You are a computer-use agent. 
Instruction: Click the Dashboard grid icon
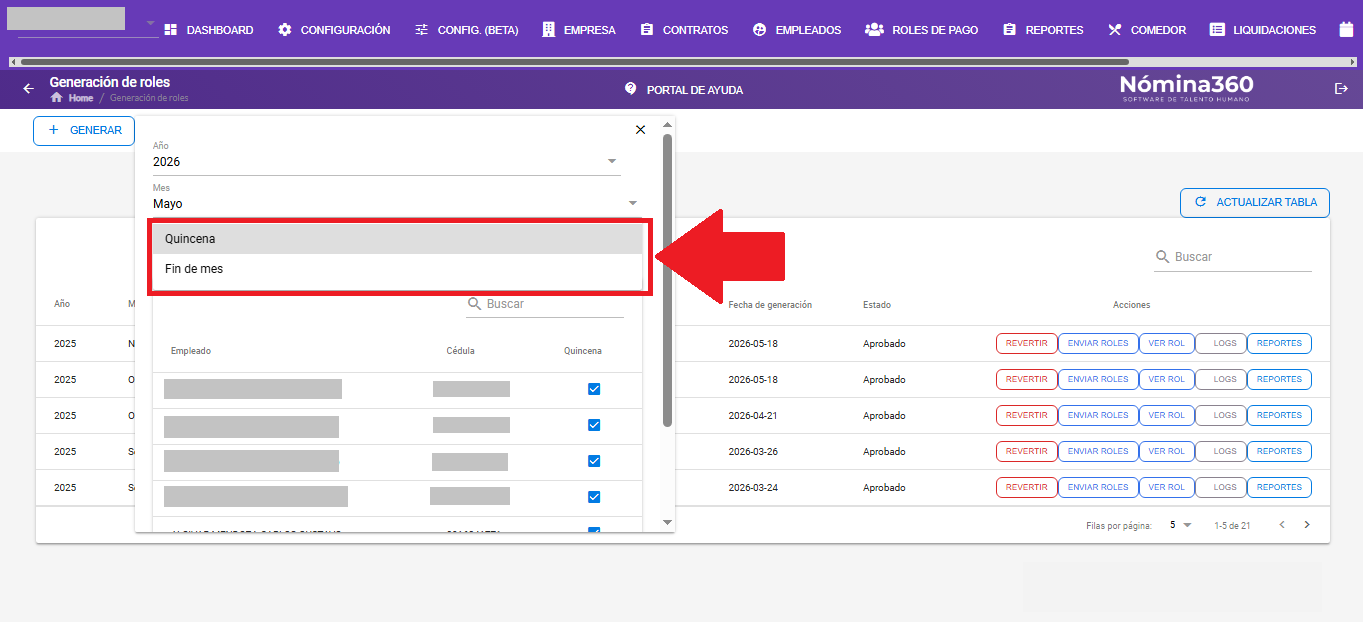tap(170, 30)
